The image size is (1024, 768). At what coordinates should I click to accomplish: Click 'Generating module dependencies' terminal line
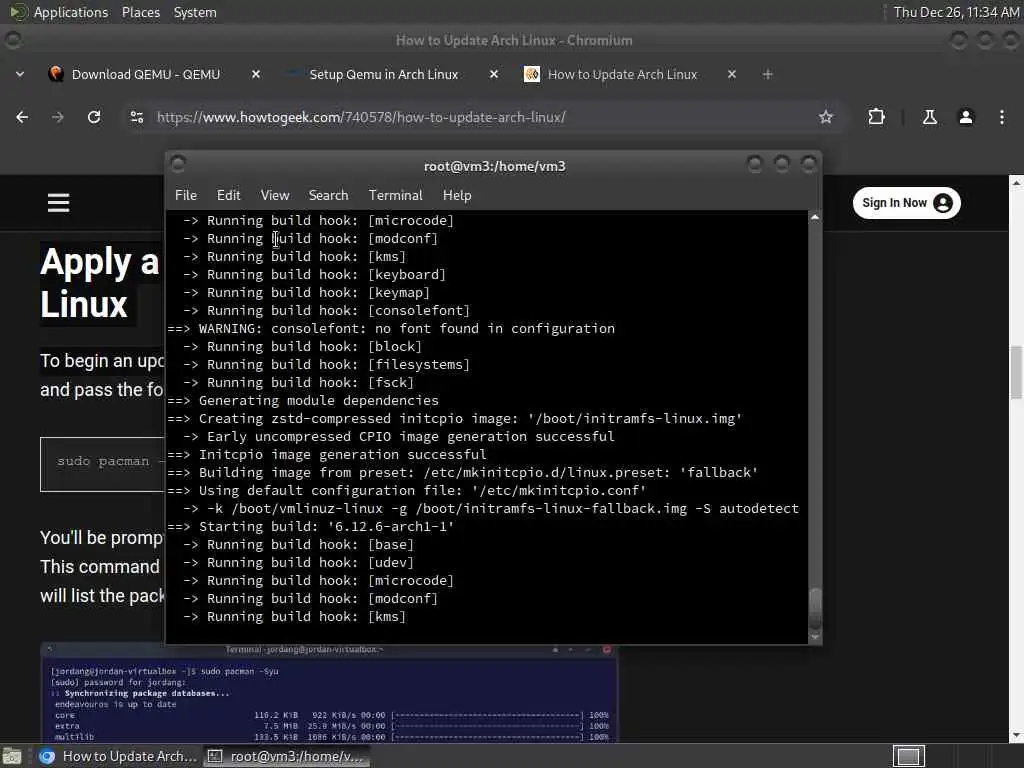[303, 400]
